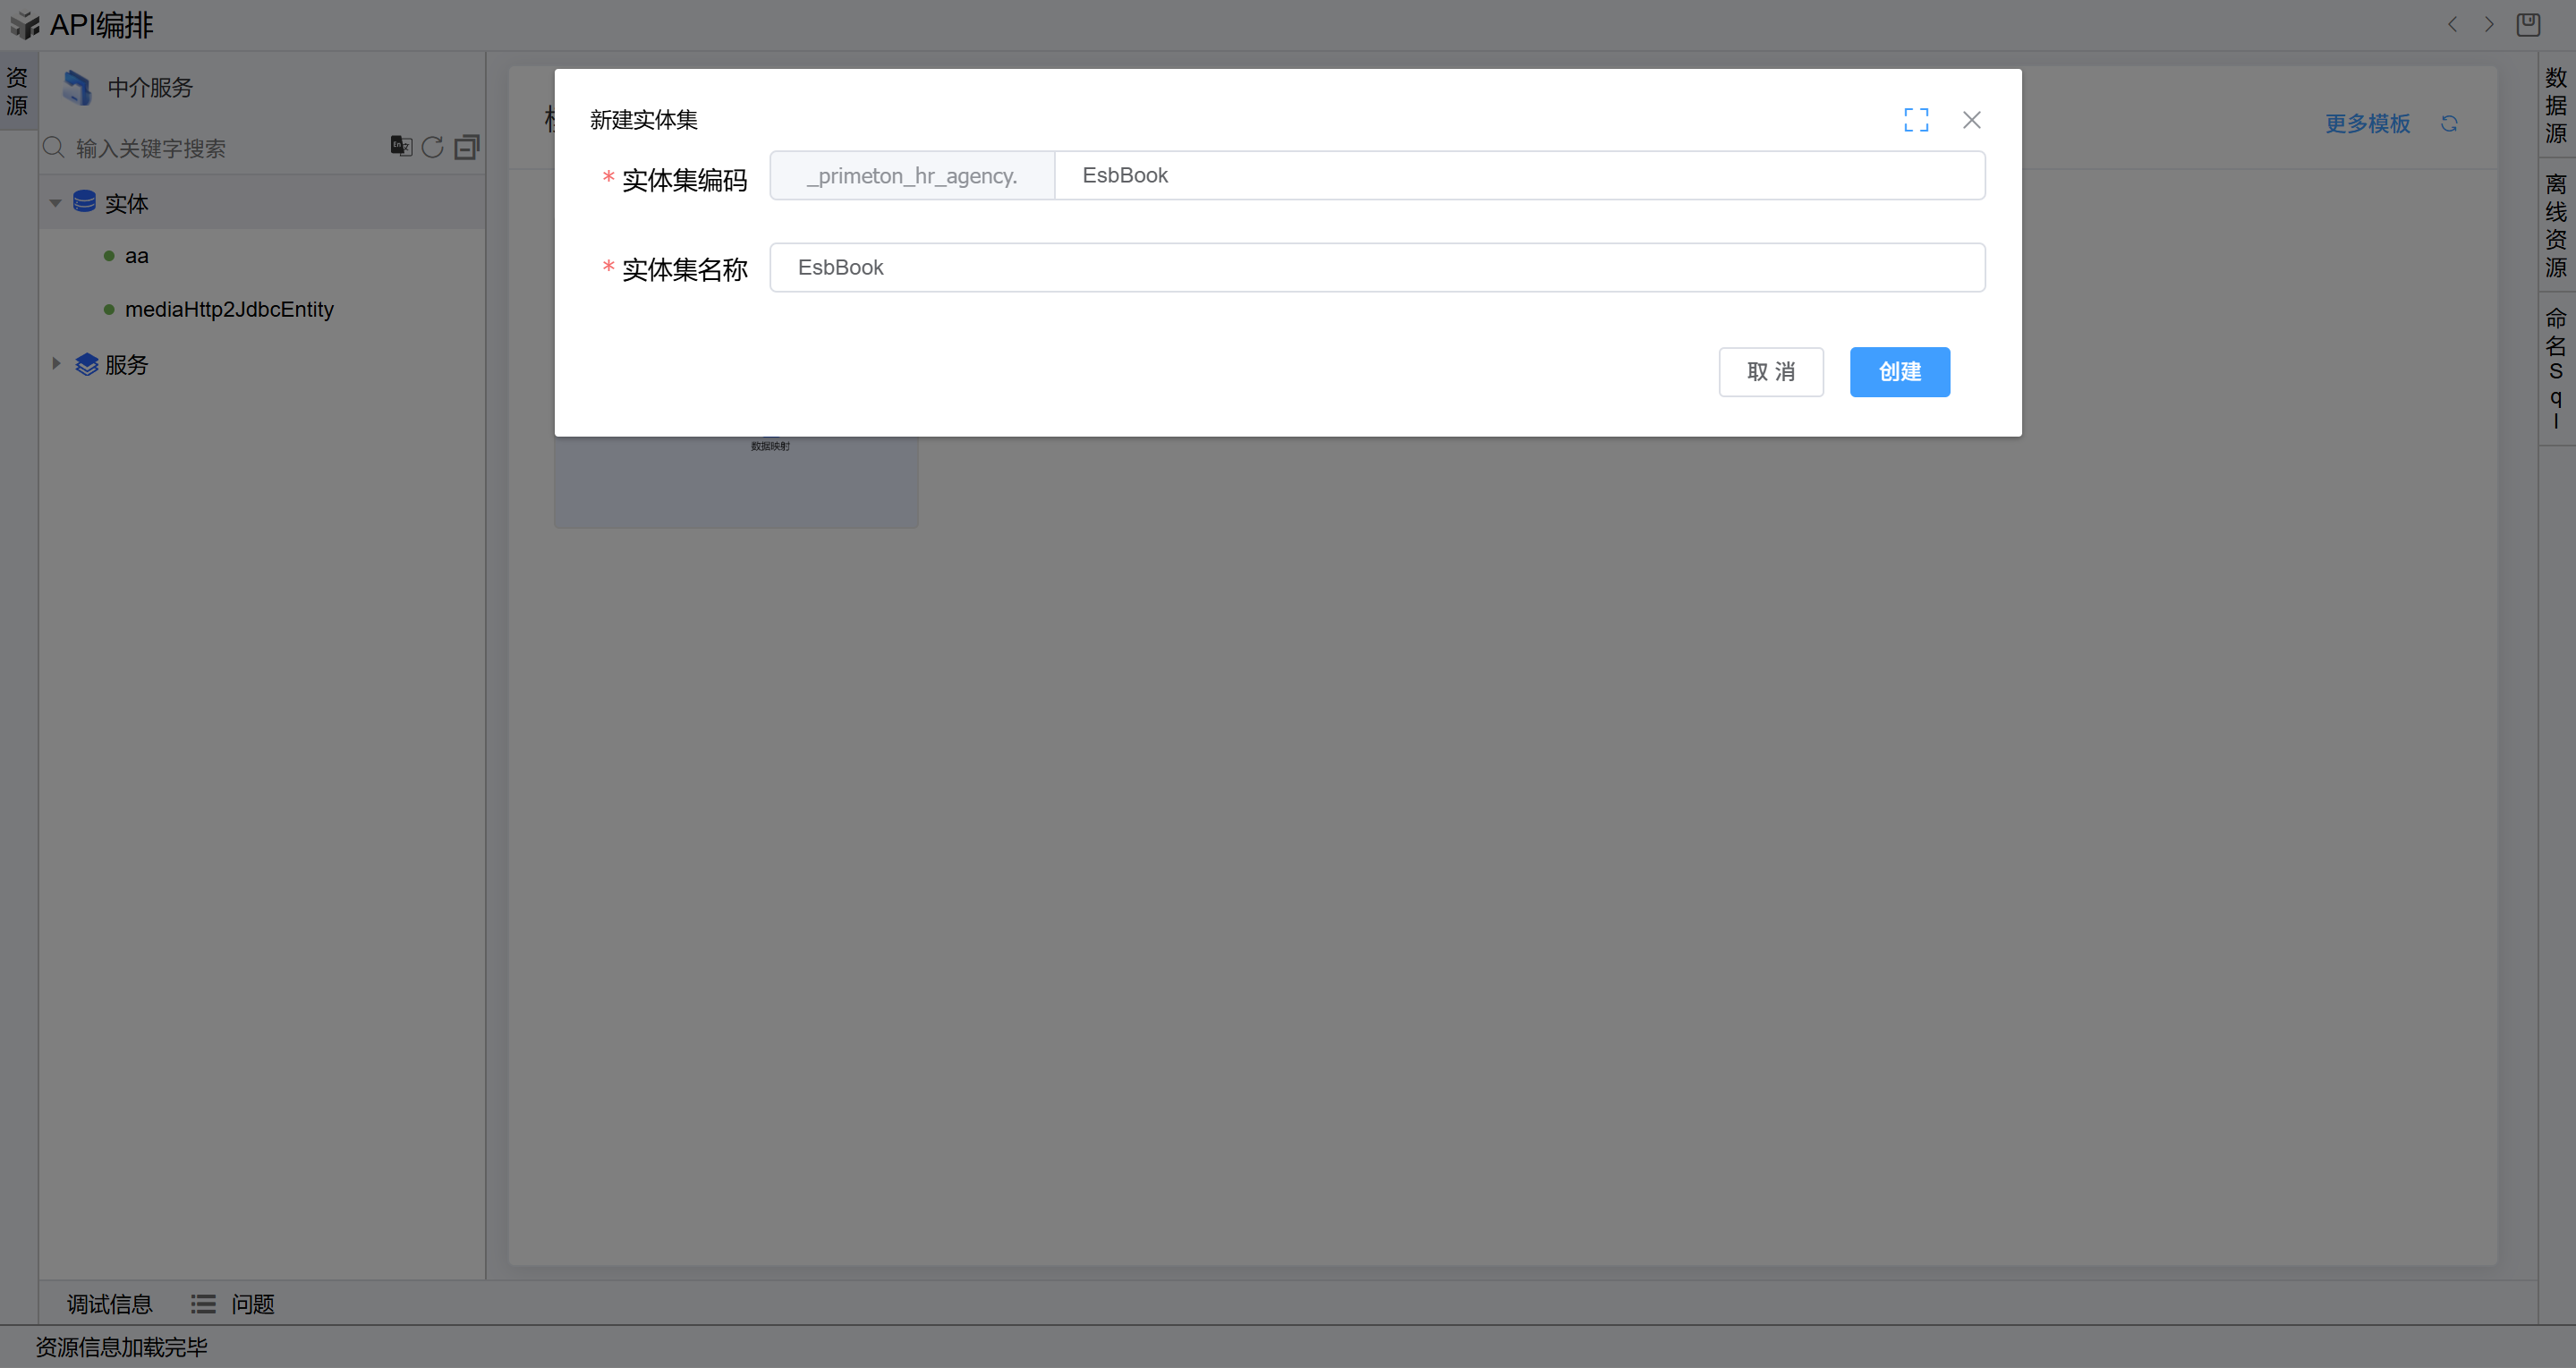Open the 数据源 side tab
This screenshot has width=2576, height=1368.
pyautogui.click(x=2555, y=104)
